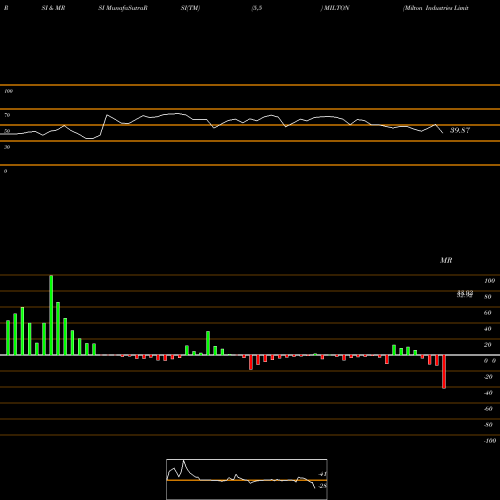The image size is (500, 500).
Task: Click the -60 label on the MR axis
Action: tap(488, 409)
